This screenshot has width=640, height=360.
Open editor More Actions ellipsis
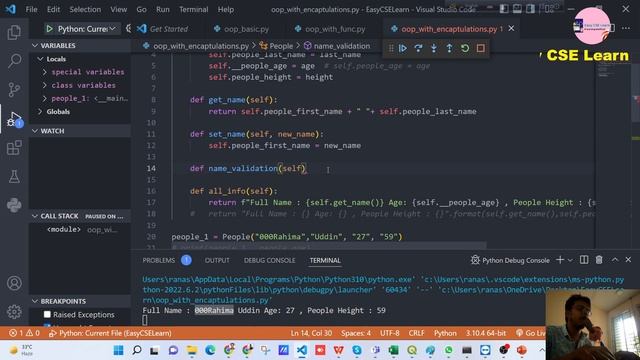[626, 28]
